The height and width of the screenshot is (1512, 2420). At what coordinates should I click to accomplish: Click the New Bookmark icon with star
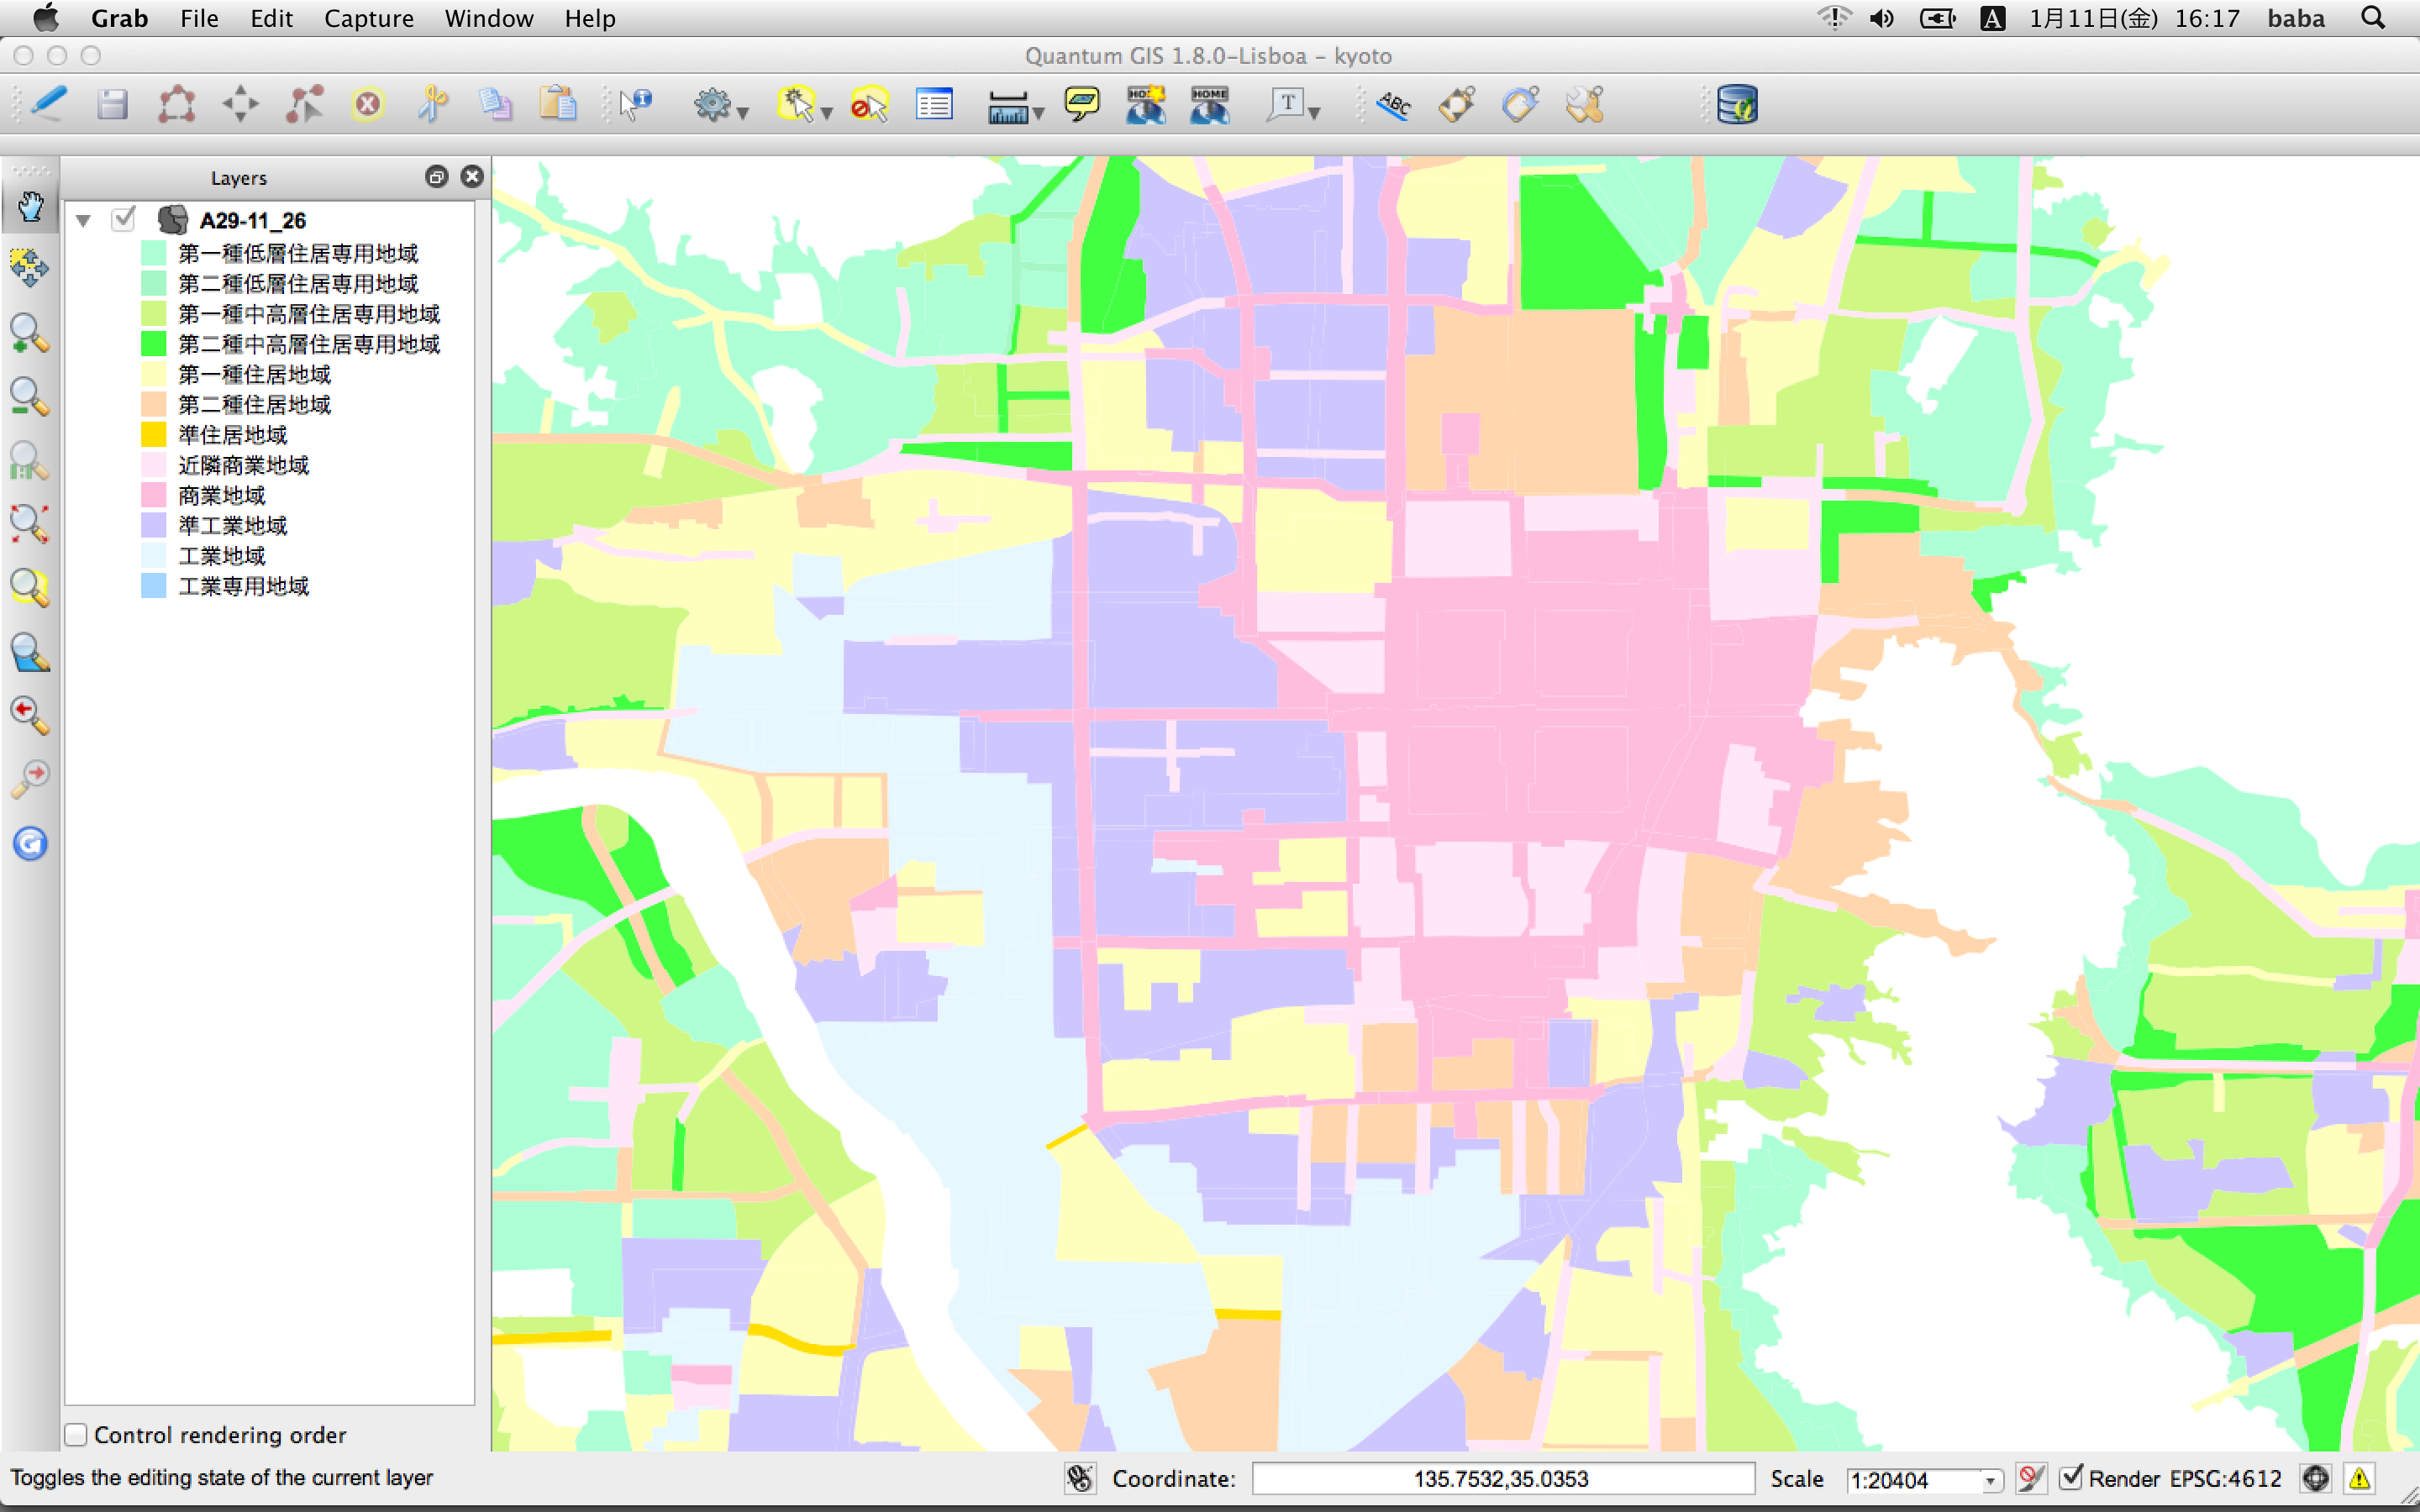click(x=1146, y=104)
